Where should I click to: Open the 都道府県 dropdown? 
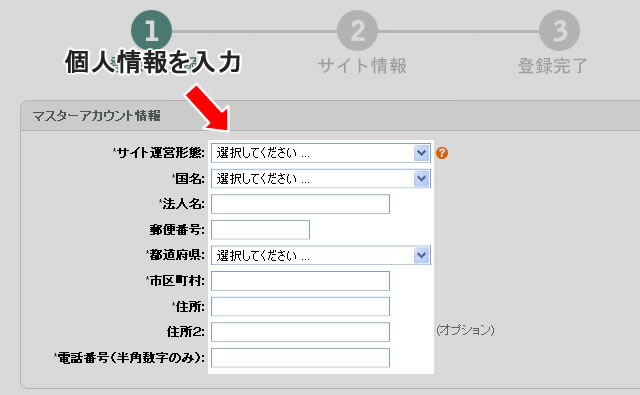[320, 255]
